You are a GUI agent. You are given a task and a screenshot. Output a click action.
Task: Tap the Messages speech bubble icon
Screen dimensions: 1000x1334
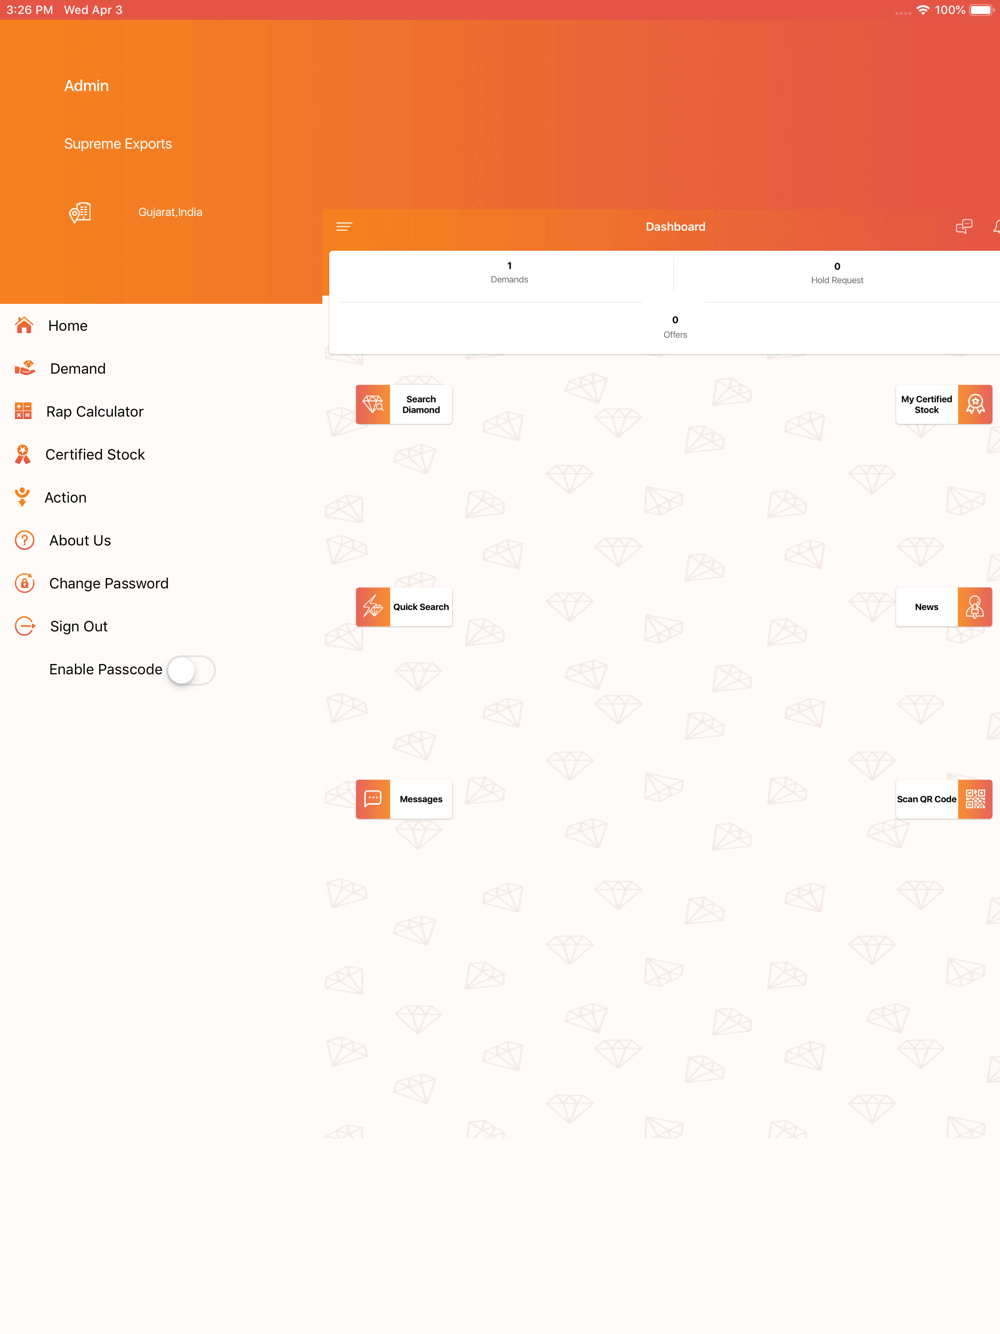click(373, 799)
